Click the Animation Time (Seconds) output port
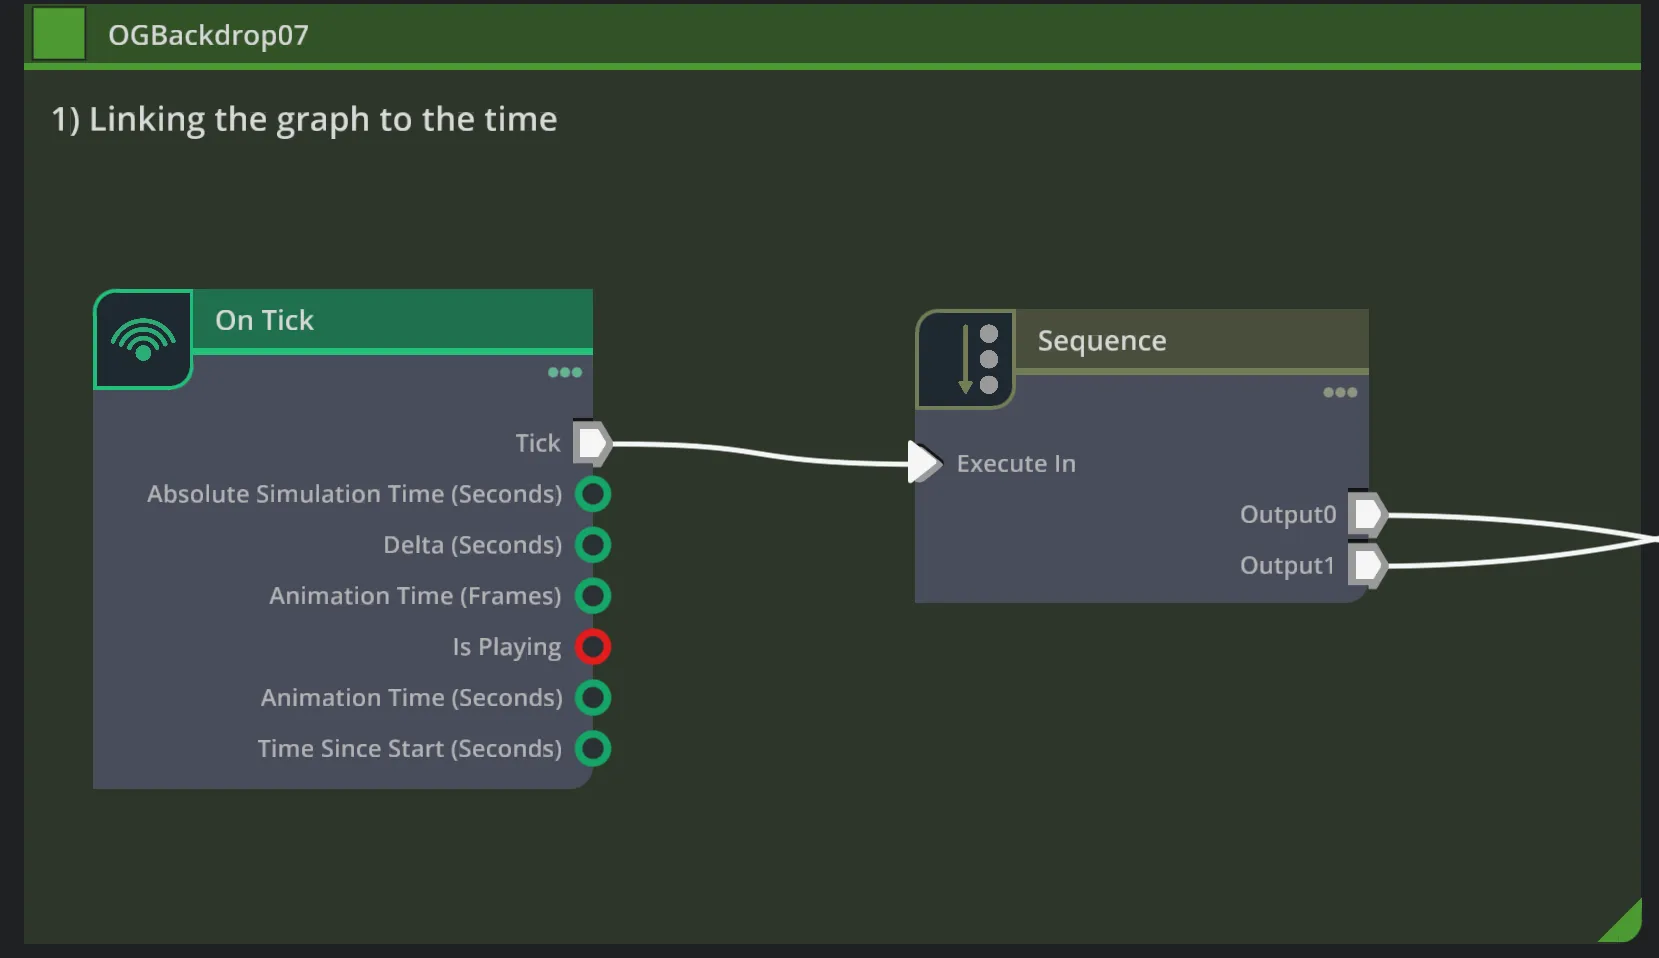This screenshot has height=958, width=1659. click(593, 698)
